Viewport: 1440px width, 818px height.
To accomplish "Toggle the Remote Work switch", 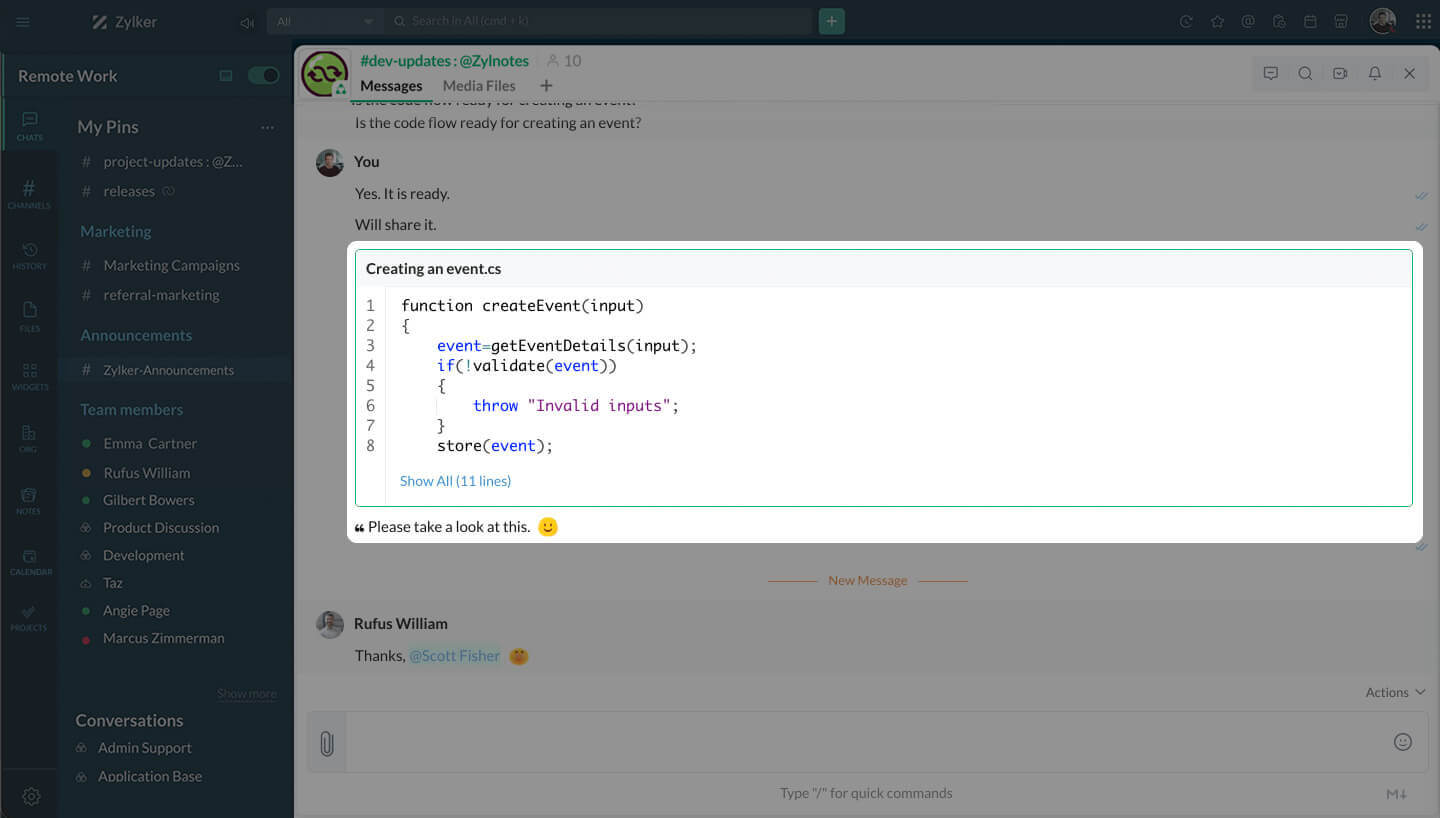I will (x=263, y=75).
